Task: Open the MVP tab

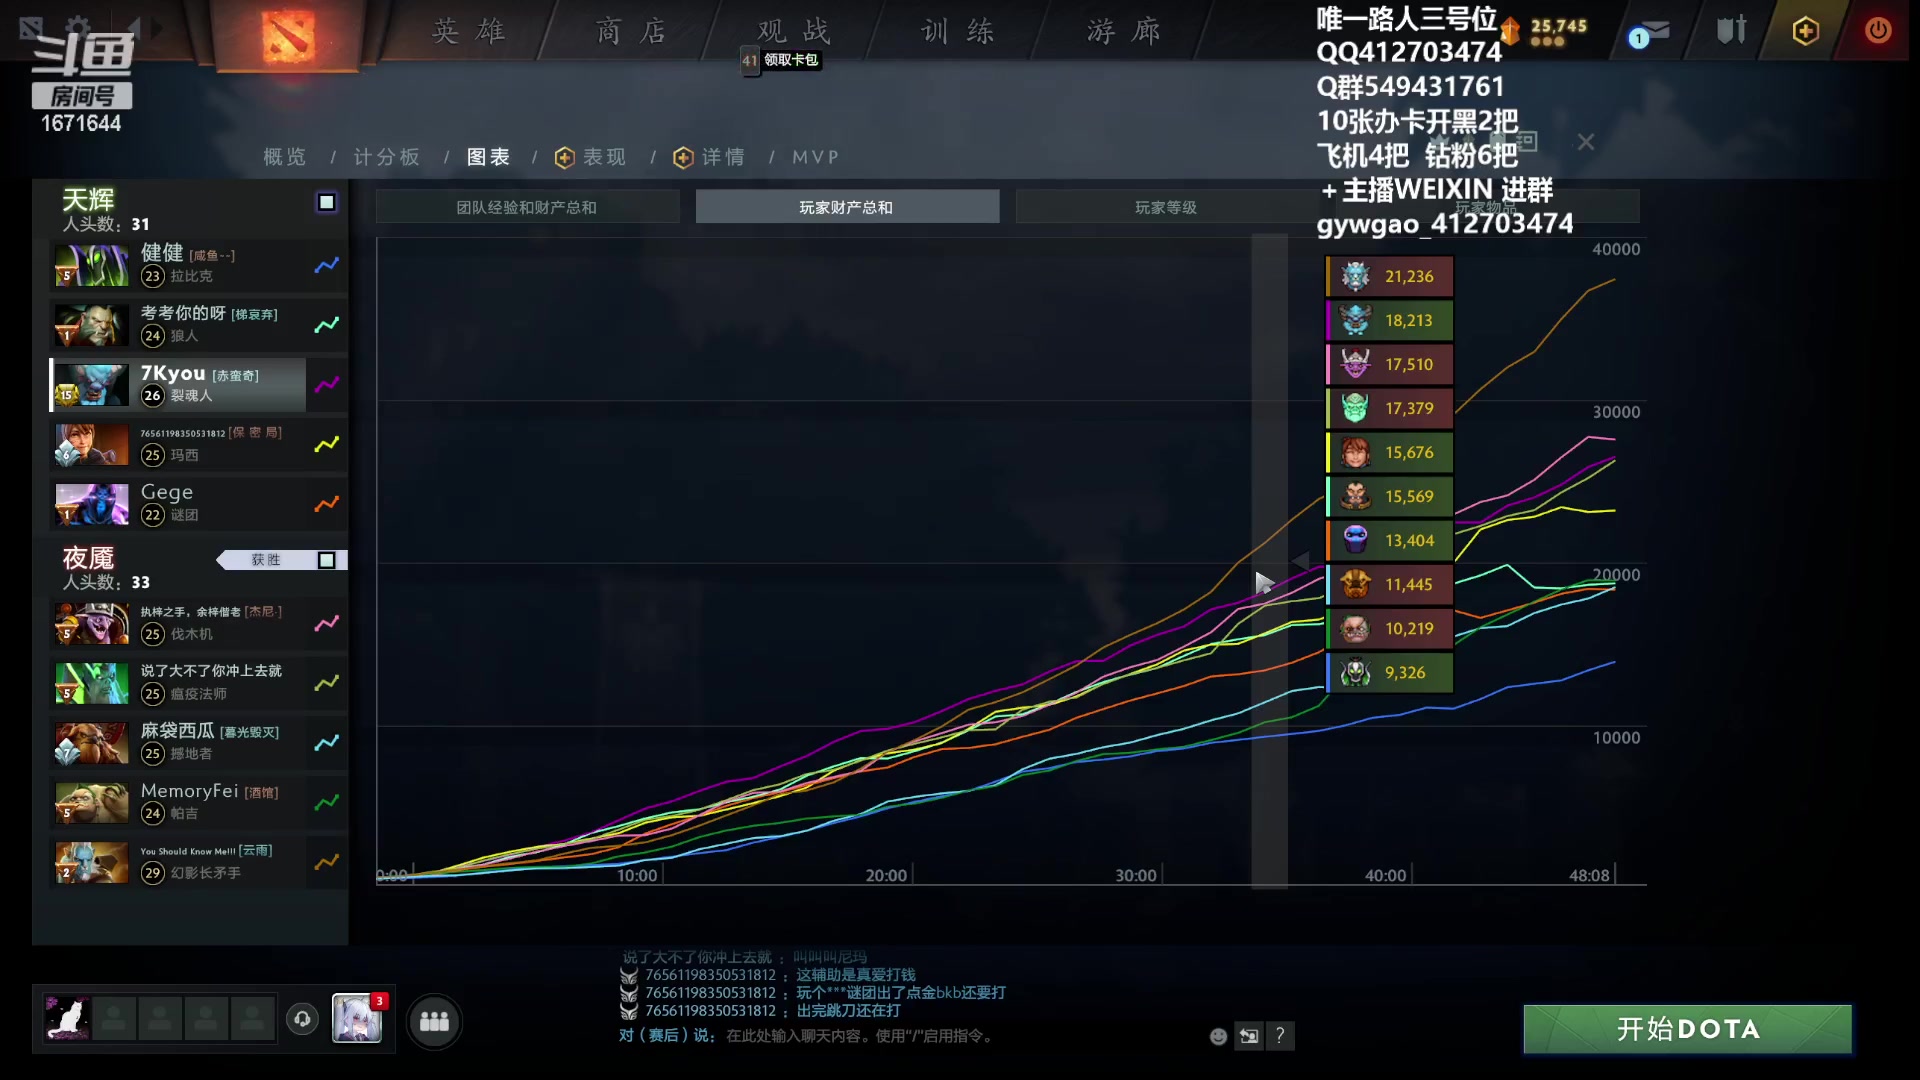Action: 815,157
